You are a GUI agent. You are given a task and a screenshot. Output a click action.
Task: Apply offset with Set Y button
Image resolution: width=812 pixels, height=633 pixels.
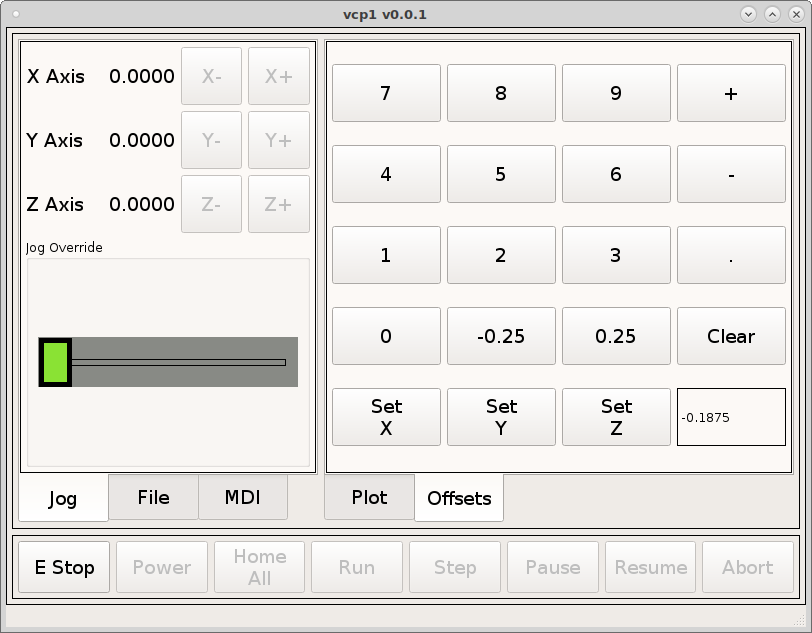coord(501,417)
